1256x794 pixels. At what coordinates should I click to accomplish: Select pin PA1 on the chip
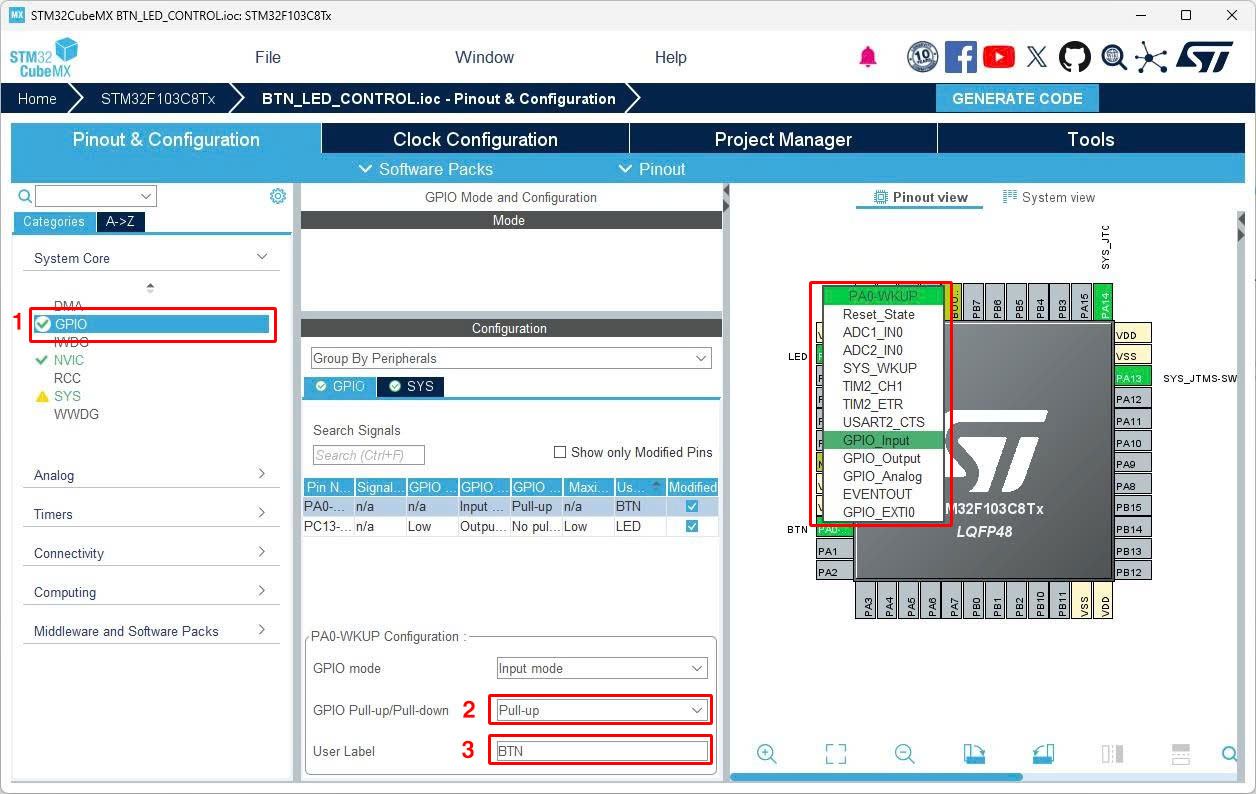(834, 551)
